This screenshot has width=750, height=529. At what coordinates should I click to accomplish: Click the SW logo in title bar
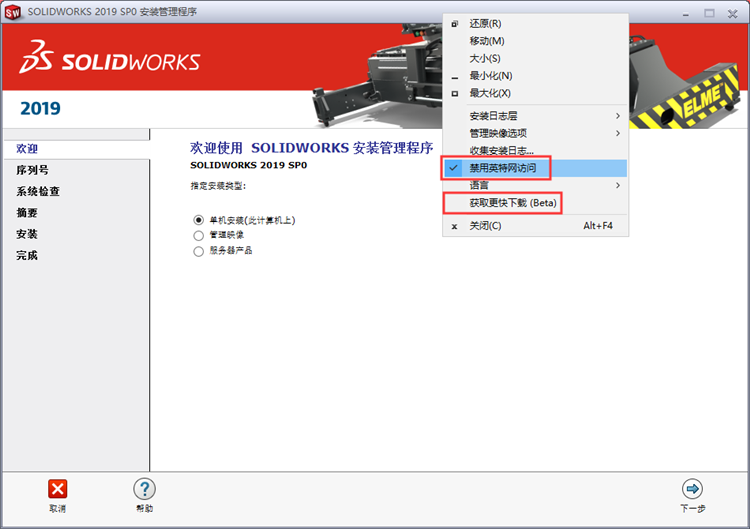tap(13, 12)
